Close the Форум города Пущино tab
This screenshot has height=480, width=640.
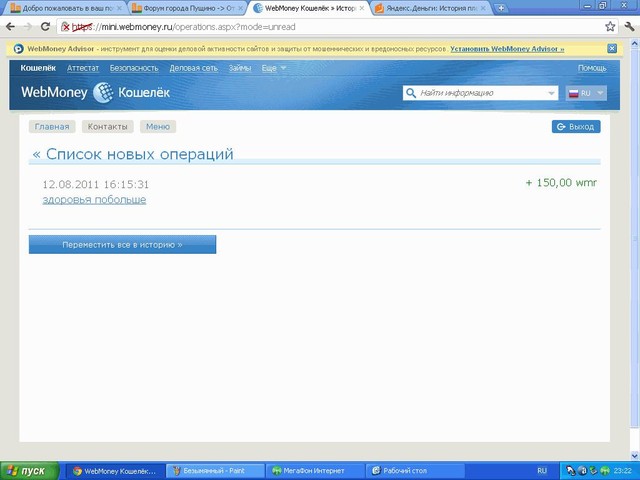241,8
